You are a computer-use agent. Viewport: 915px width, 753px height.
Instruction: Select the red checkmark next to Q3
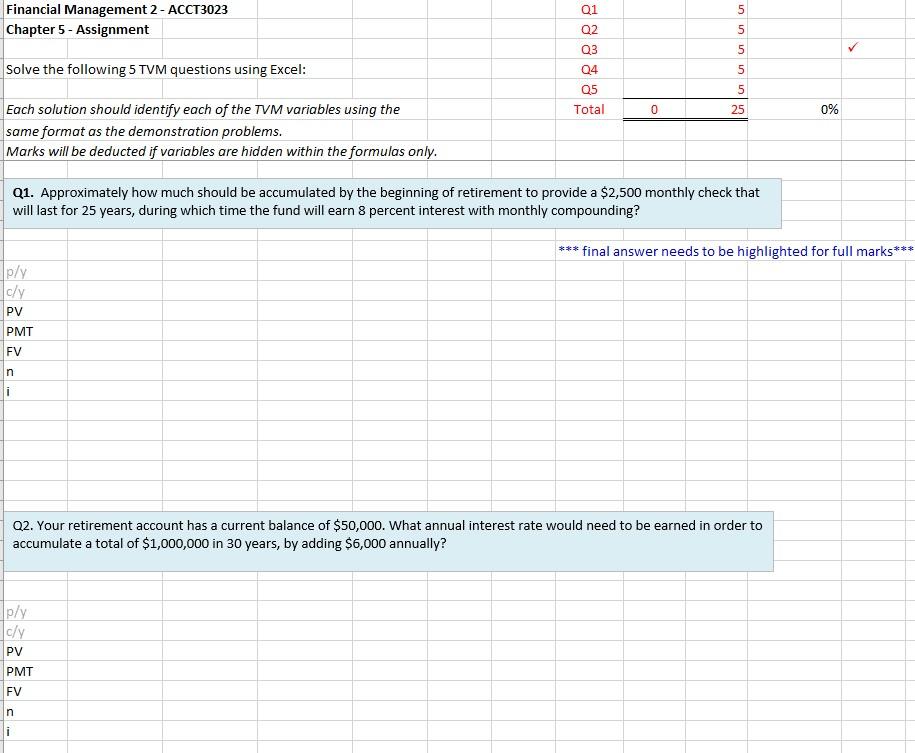tap(853, 48)
